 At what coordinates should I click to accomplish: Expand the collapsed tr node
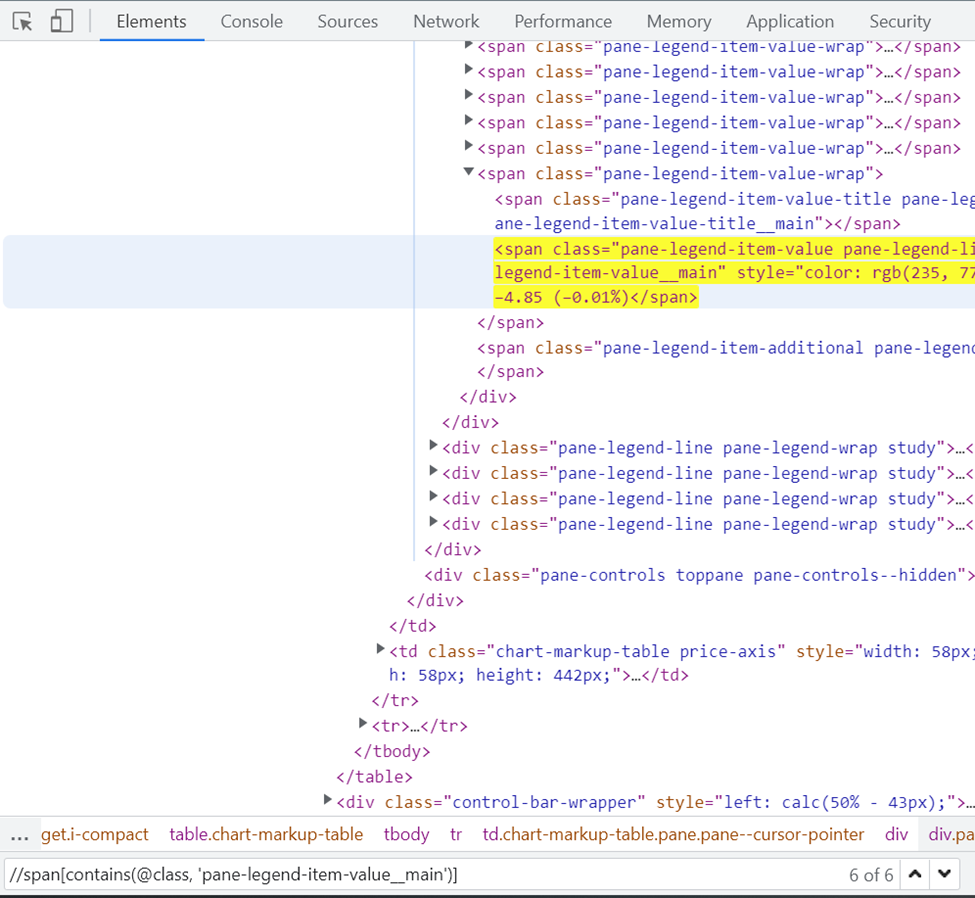363,723
